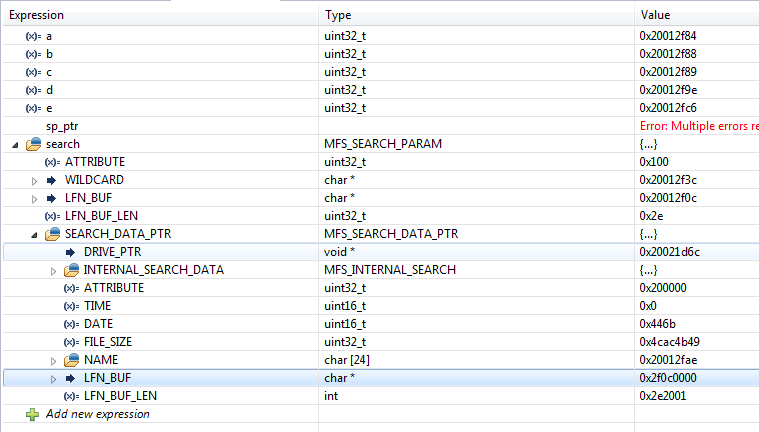Click the variable icon beside FILE_SIZE
The image size is (759, 432).
coord(71,342)
